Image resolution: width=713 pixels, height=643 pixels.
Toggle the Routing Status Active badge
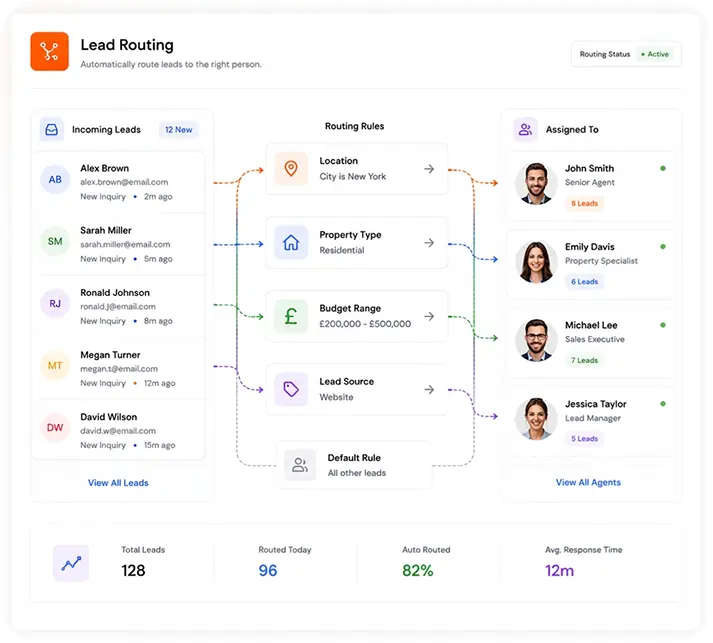click(655, 54)
